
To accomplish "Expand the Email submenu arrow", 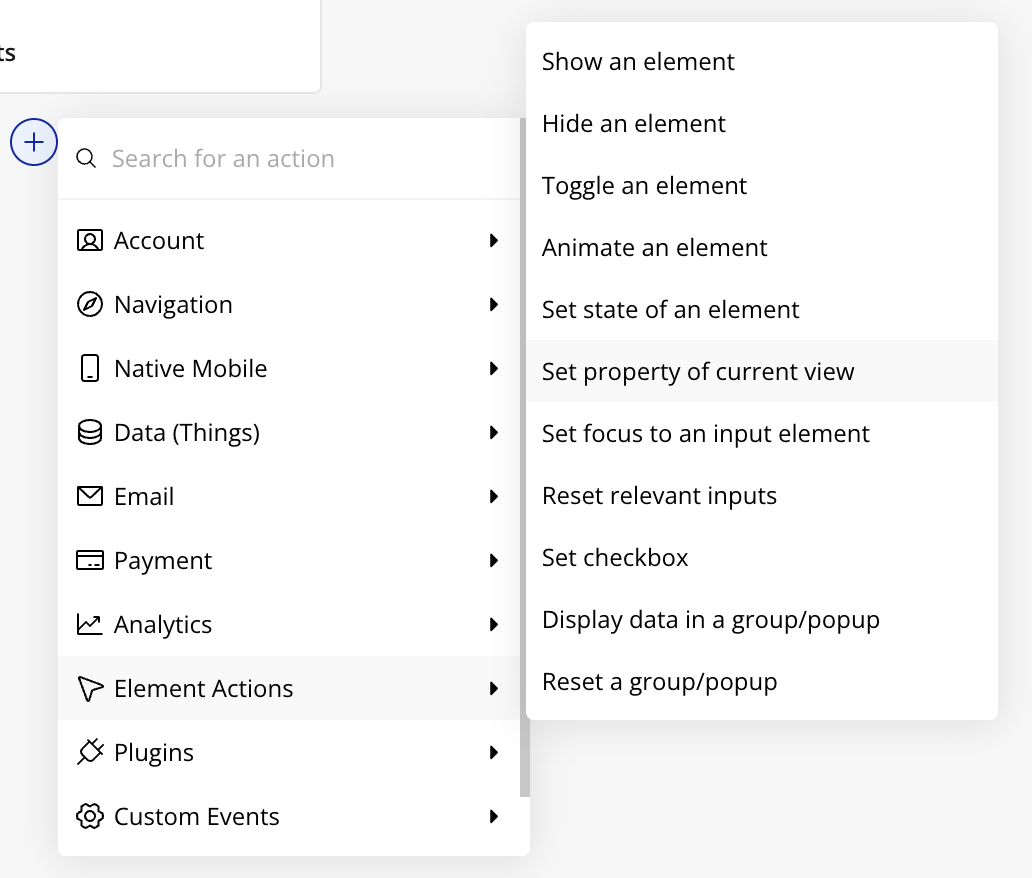I will click(494, 496).
